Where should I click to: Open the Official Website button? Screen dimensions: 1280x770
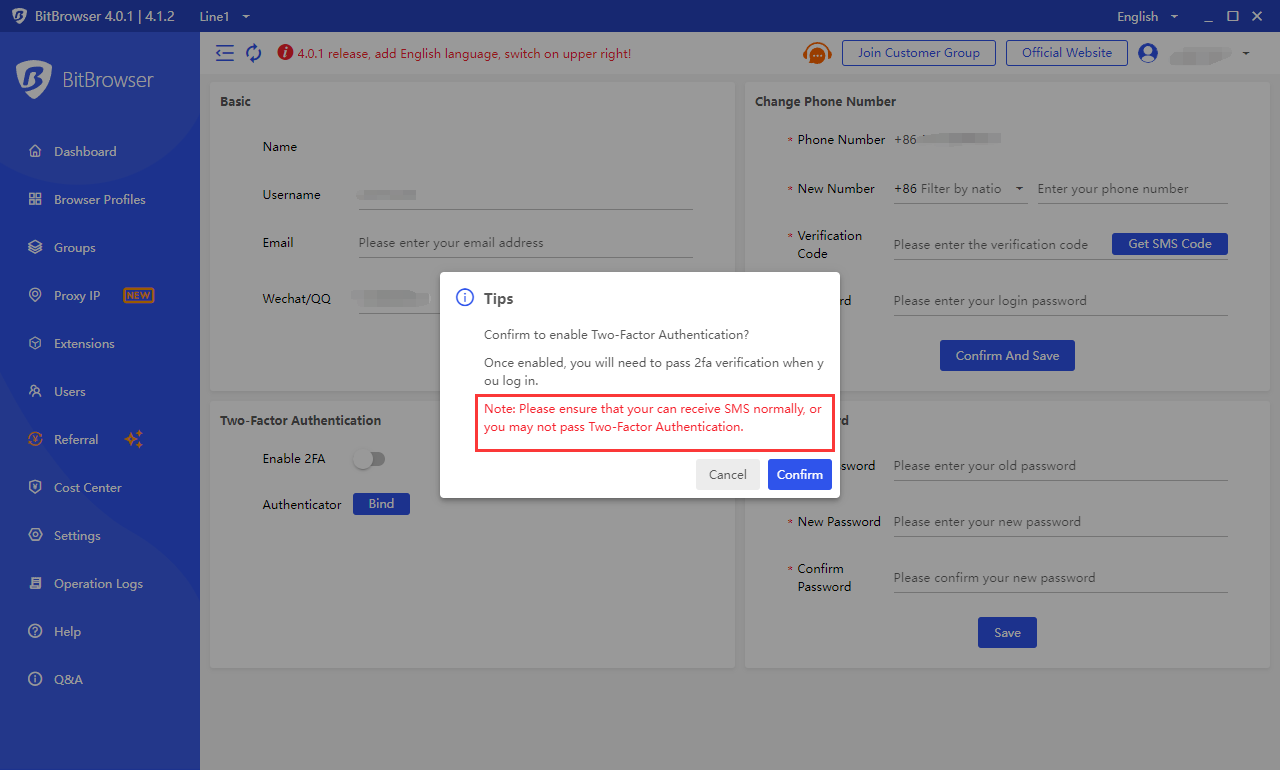pos(1067,53)
